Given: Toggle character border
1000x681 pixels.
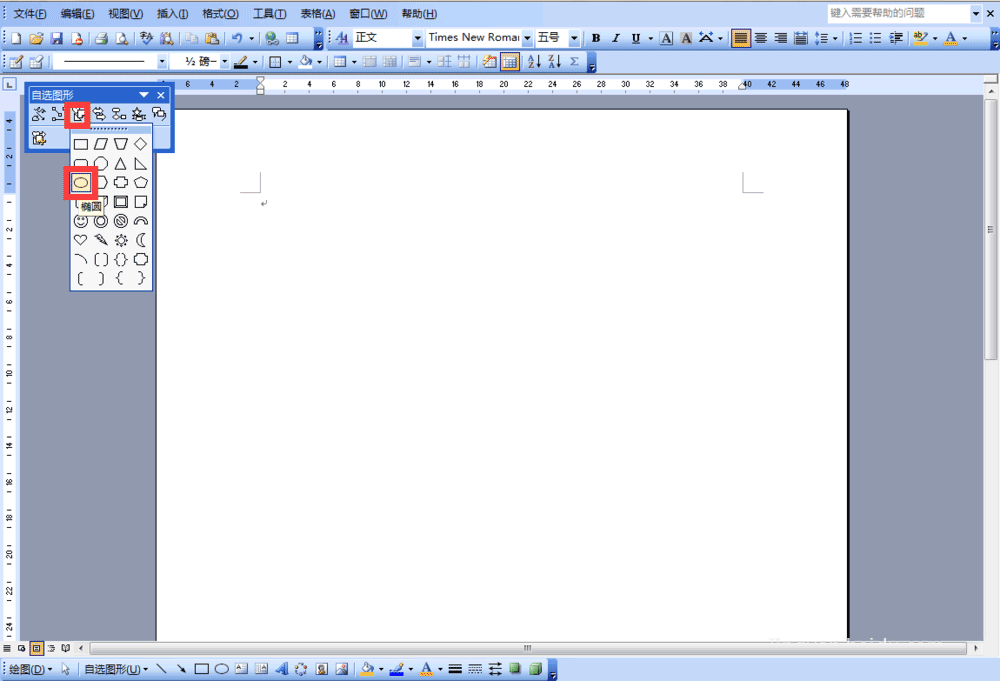Looking at the screenshot, I should [x=666, y=38].
